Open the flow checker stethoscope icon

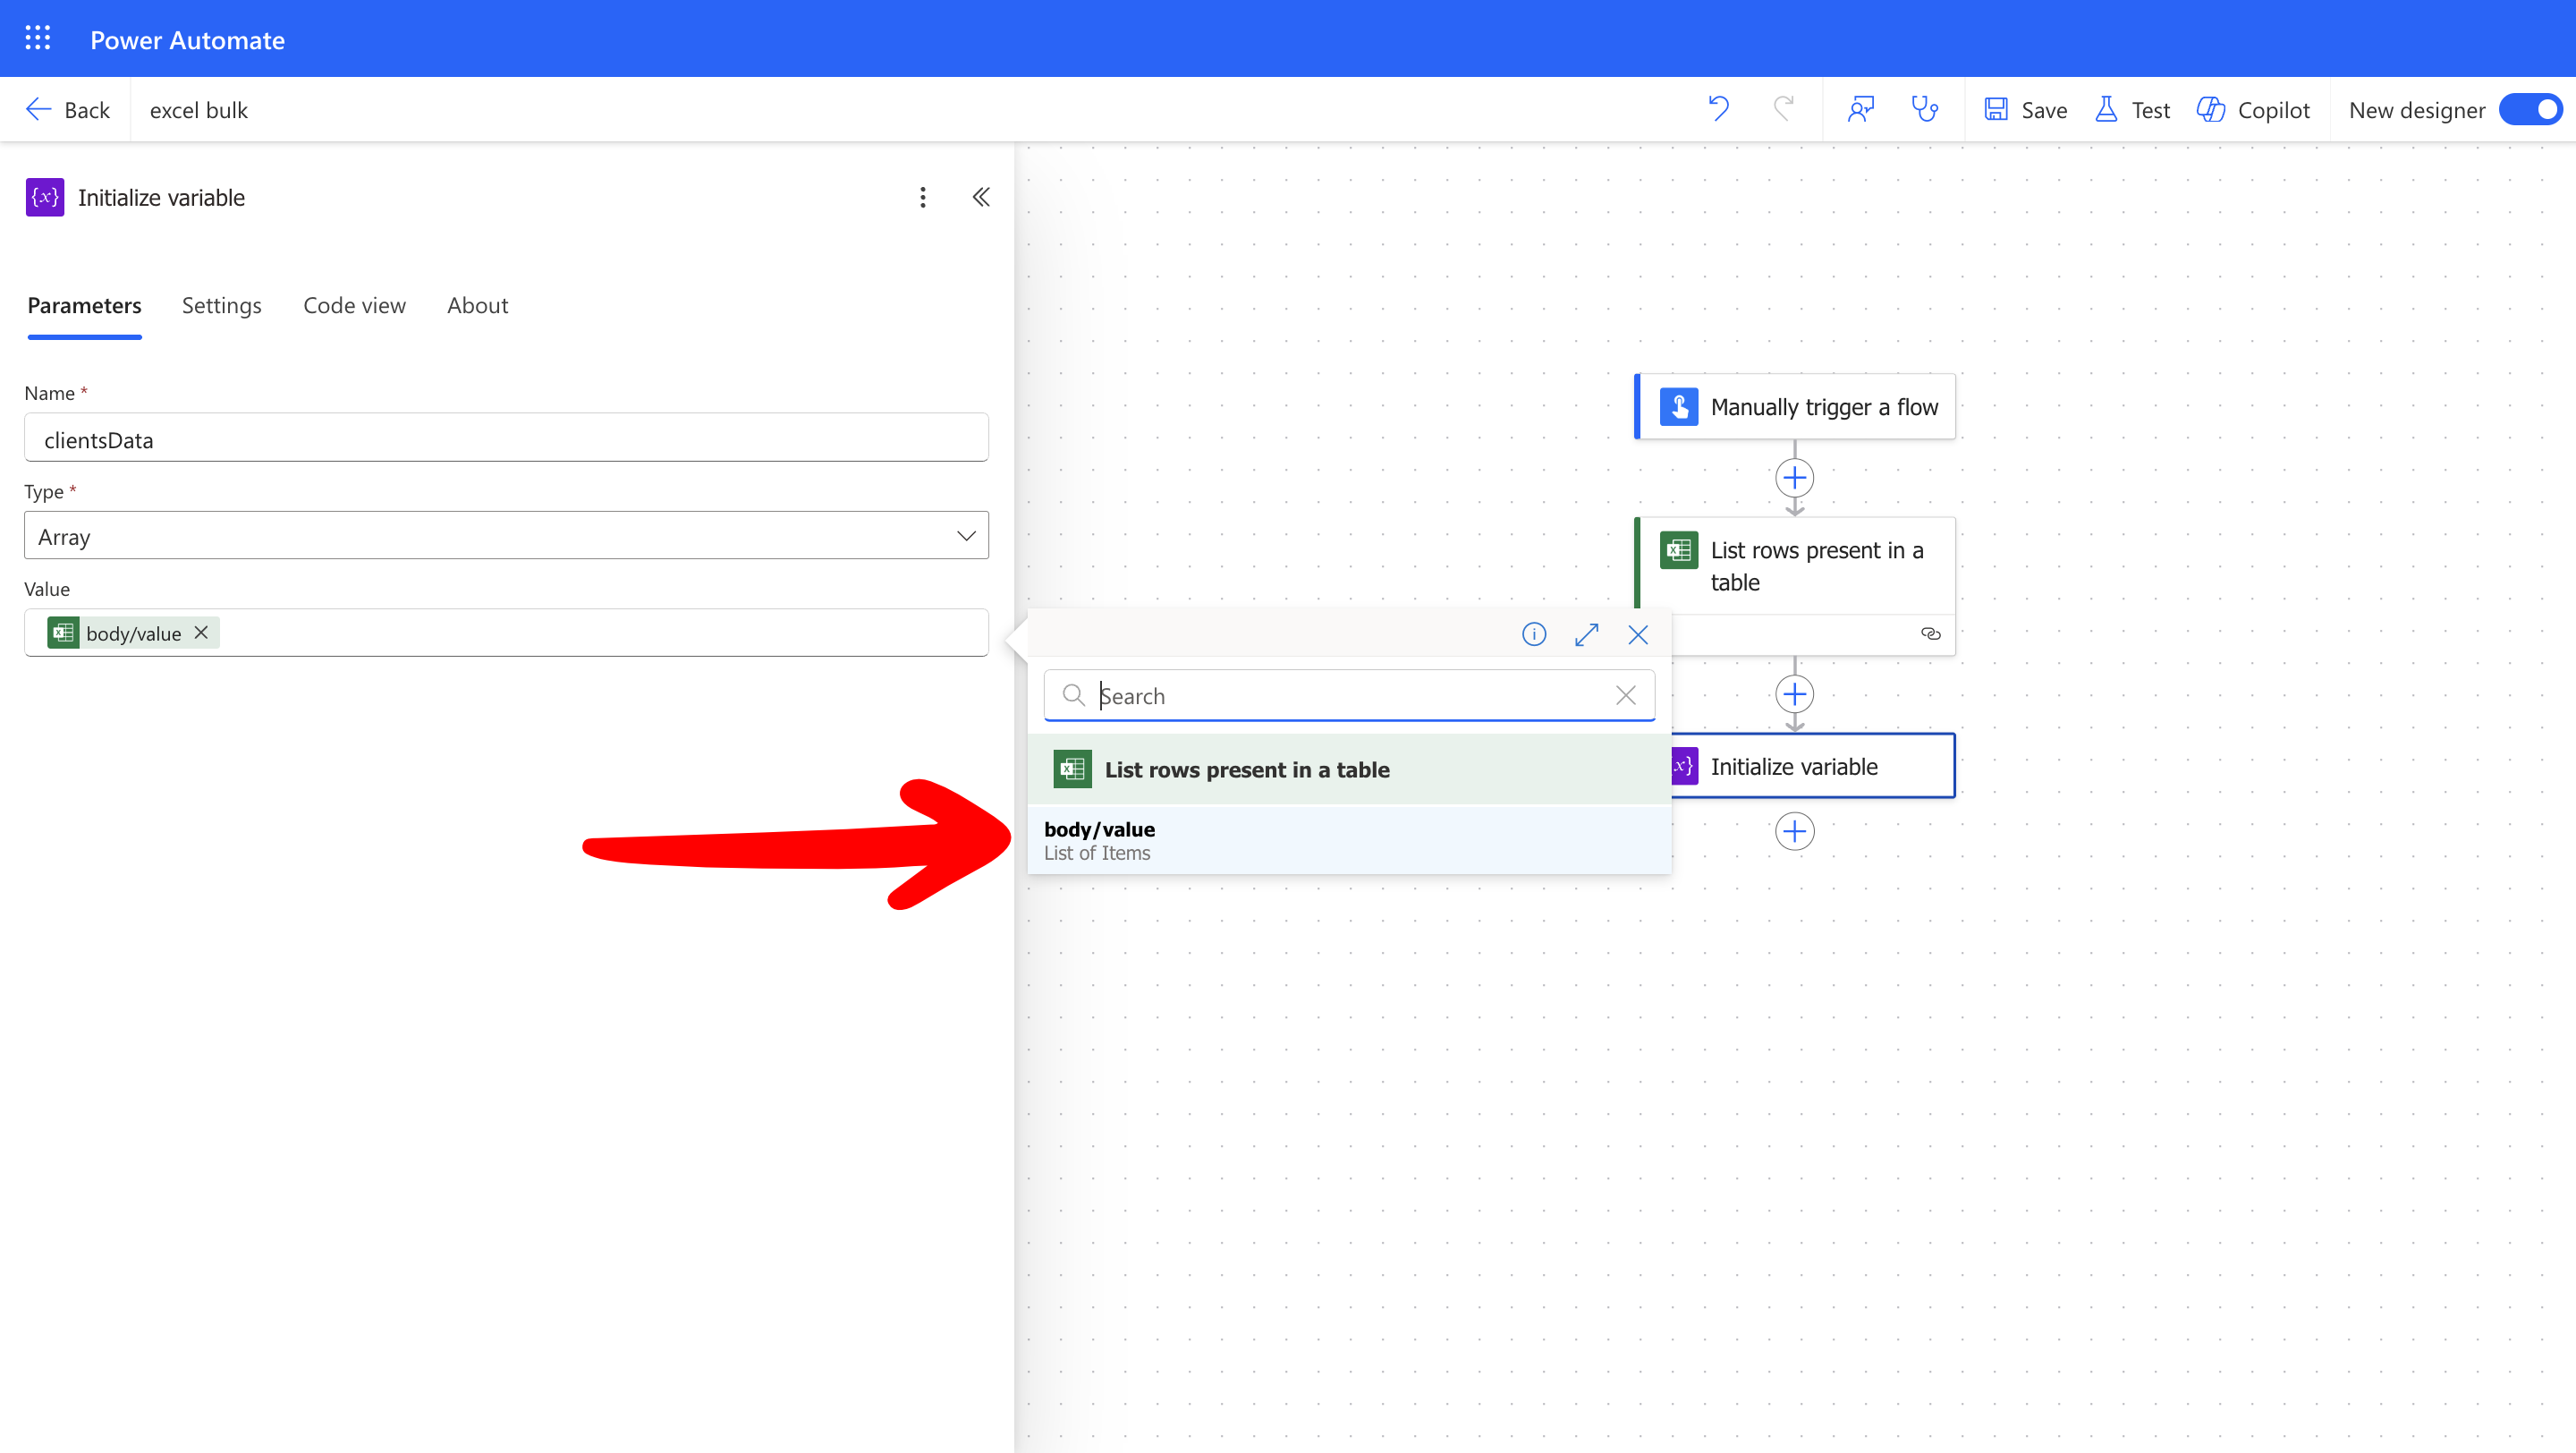1924,109
